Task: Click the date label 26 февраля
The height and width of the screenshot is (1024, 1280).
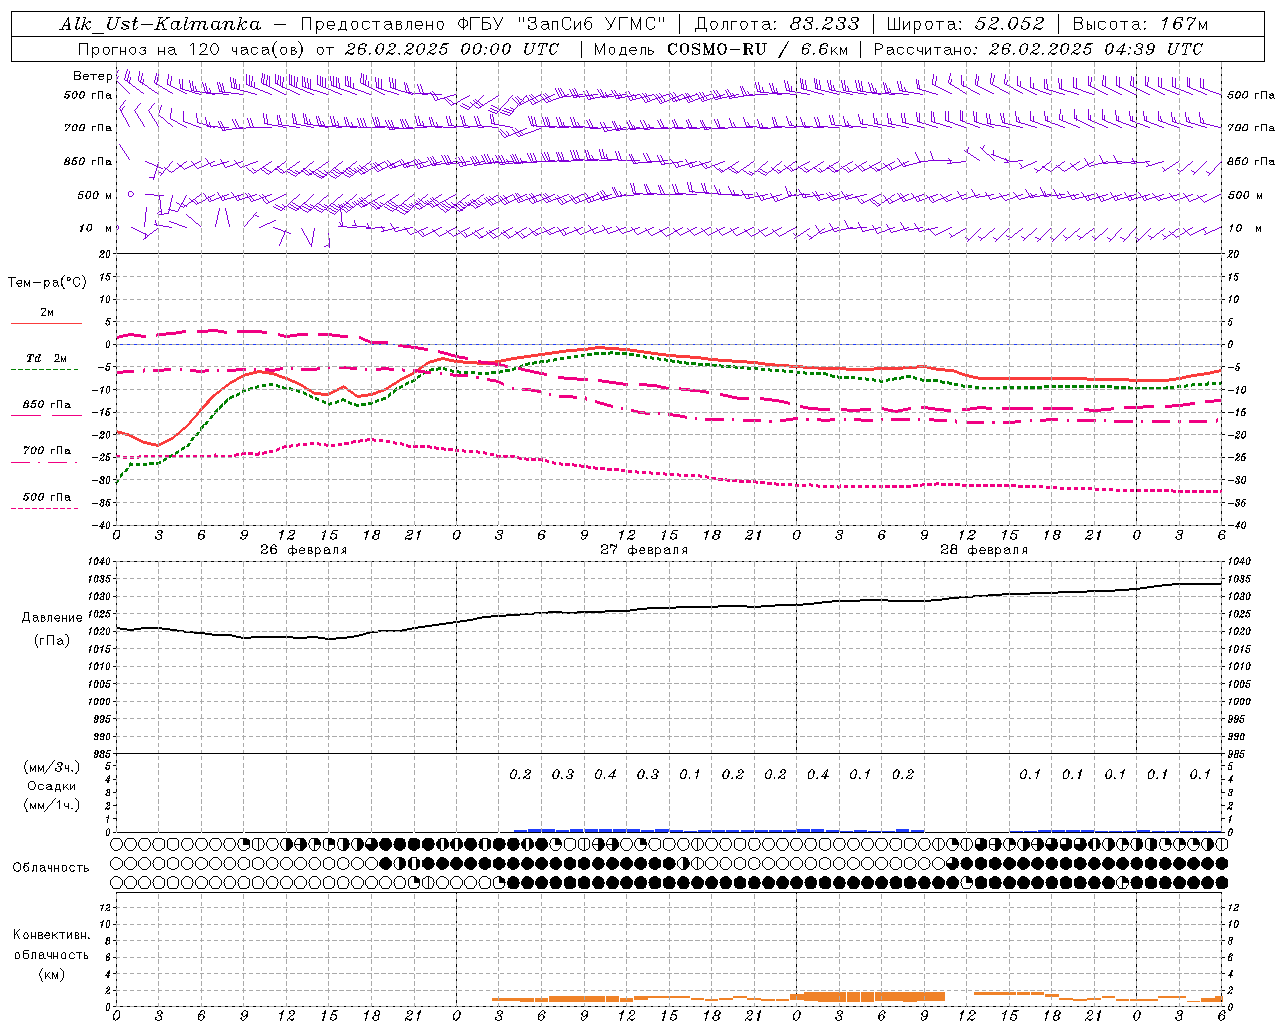Action: (303, 550)
